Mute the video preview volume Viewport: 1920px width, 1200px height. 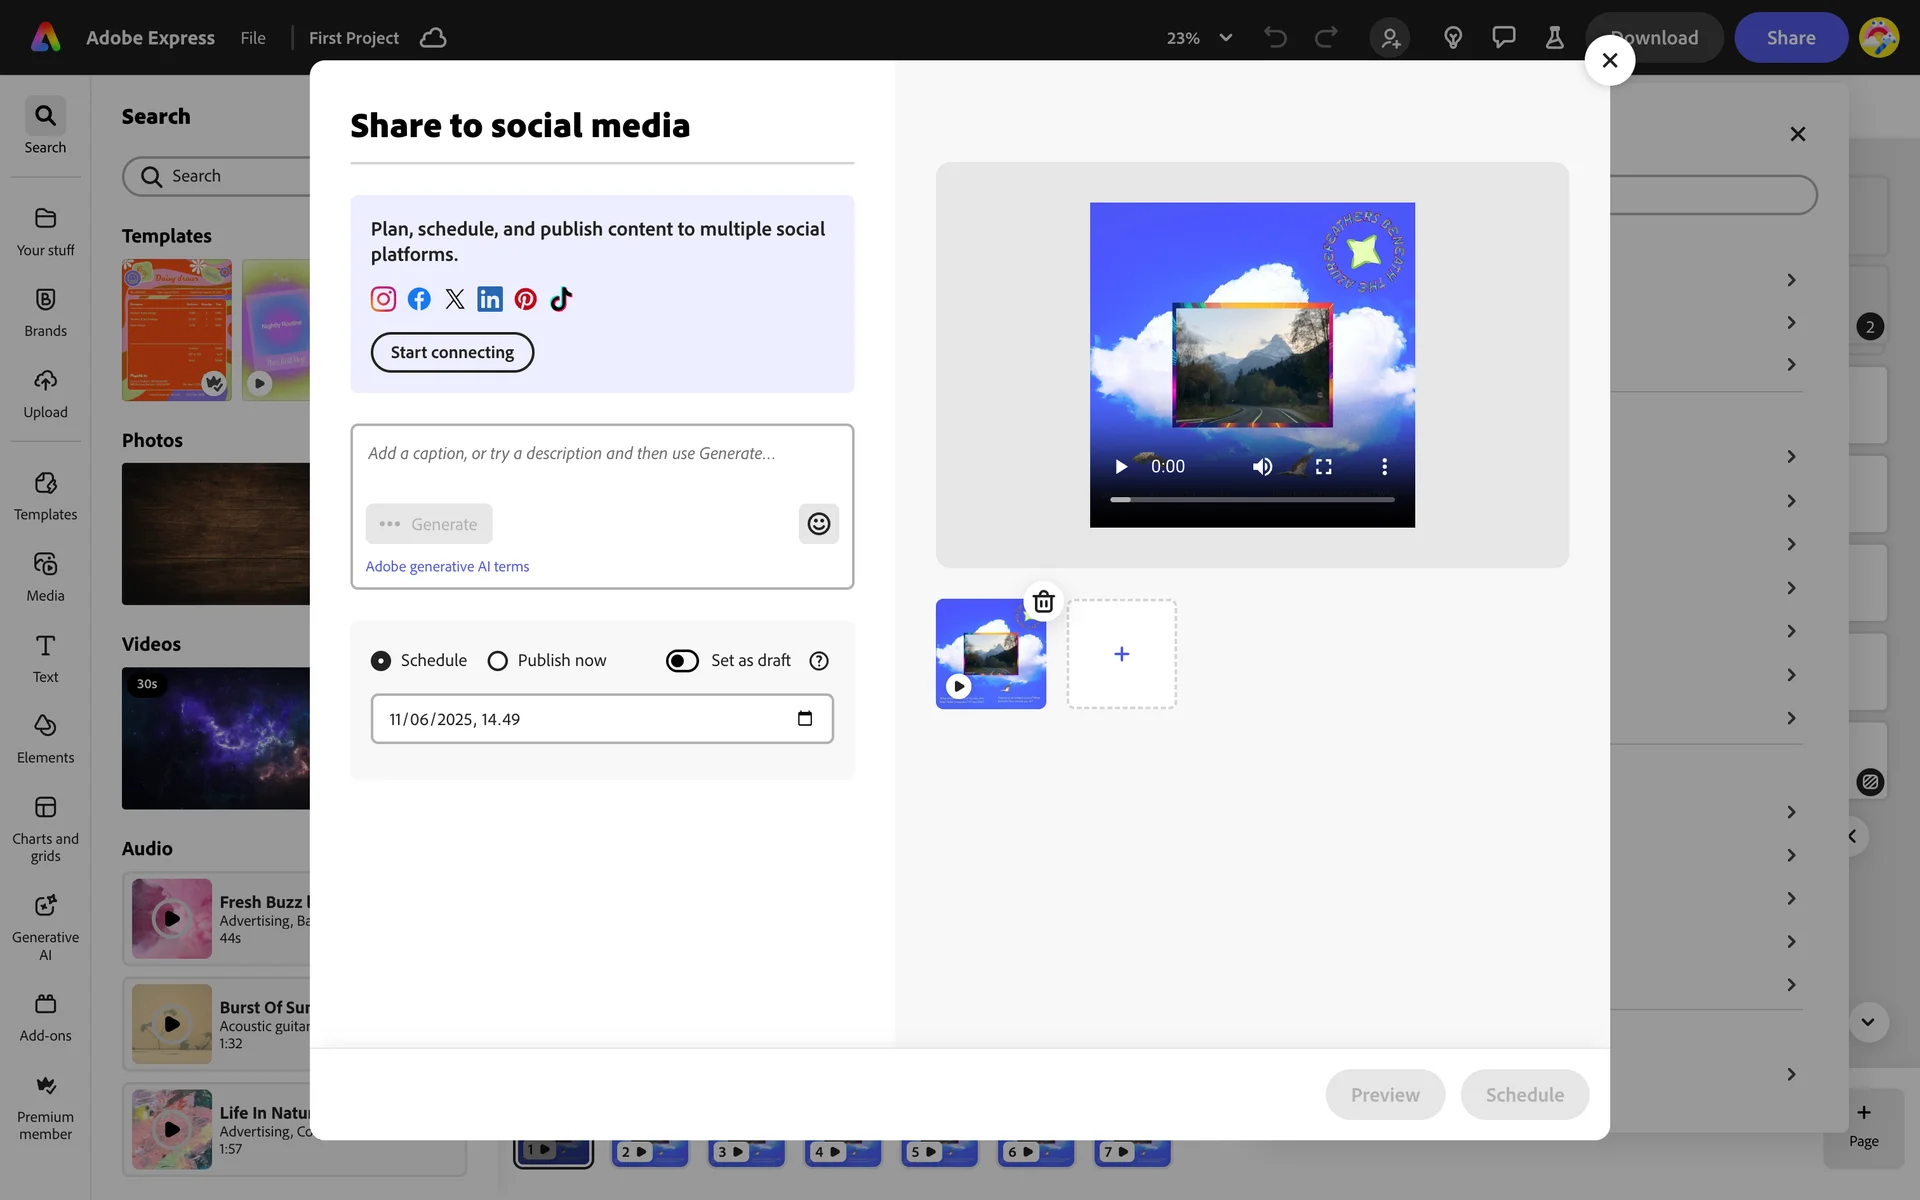click(x=1262, y=467)
